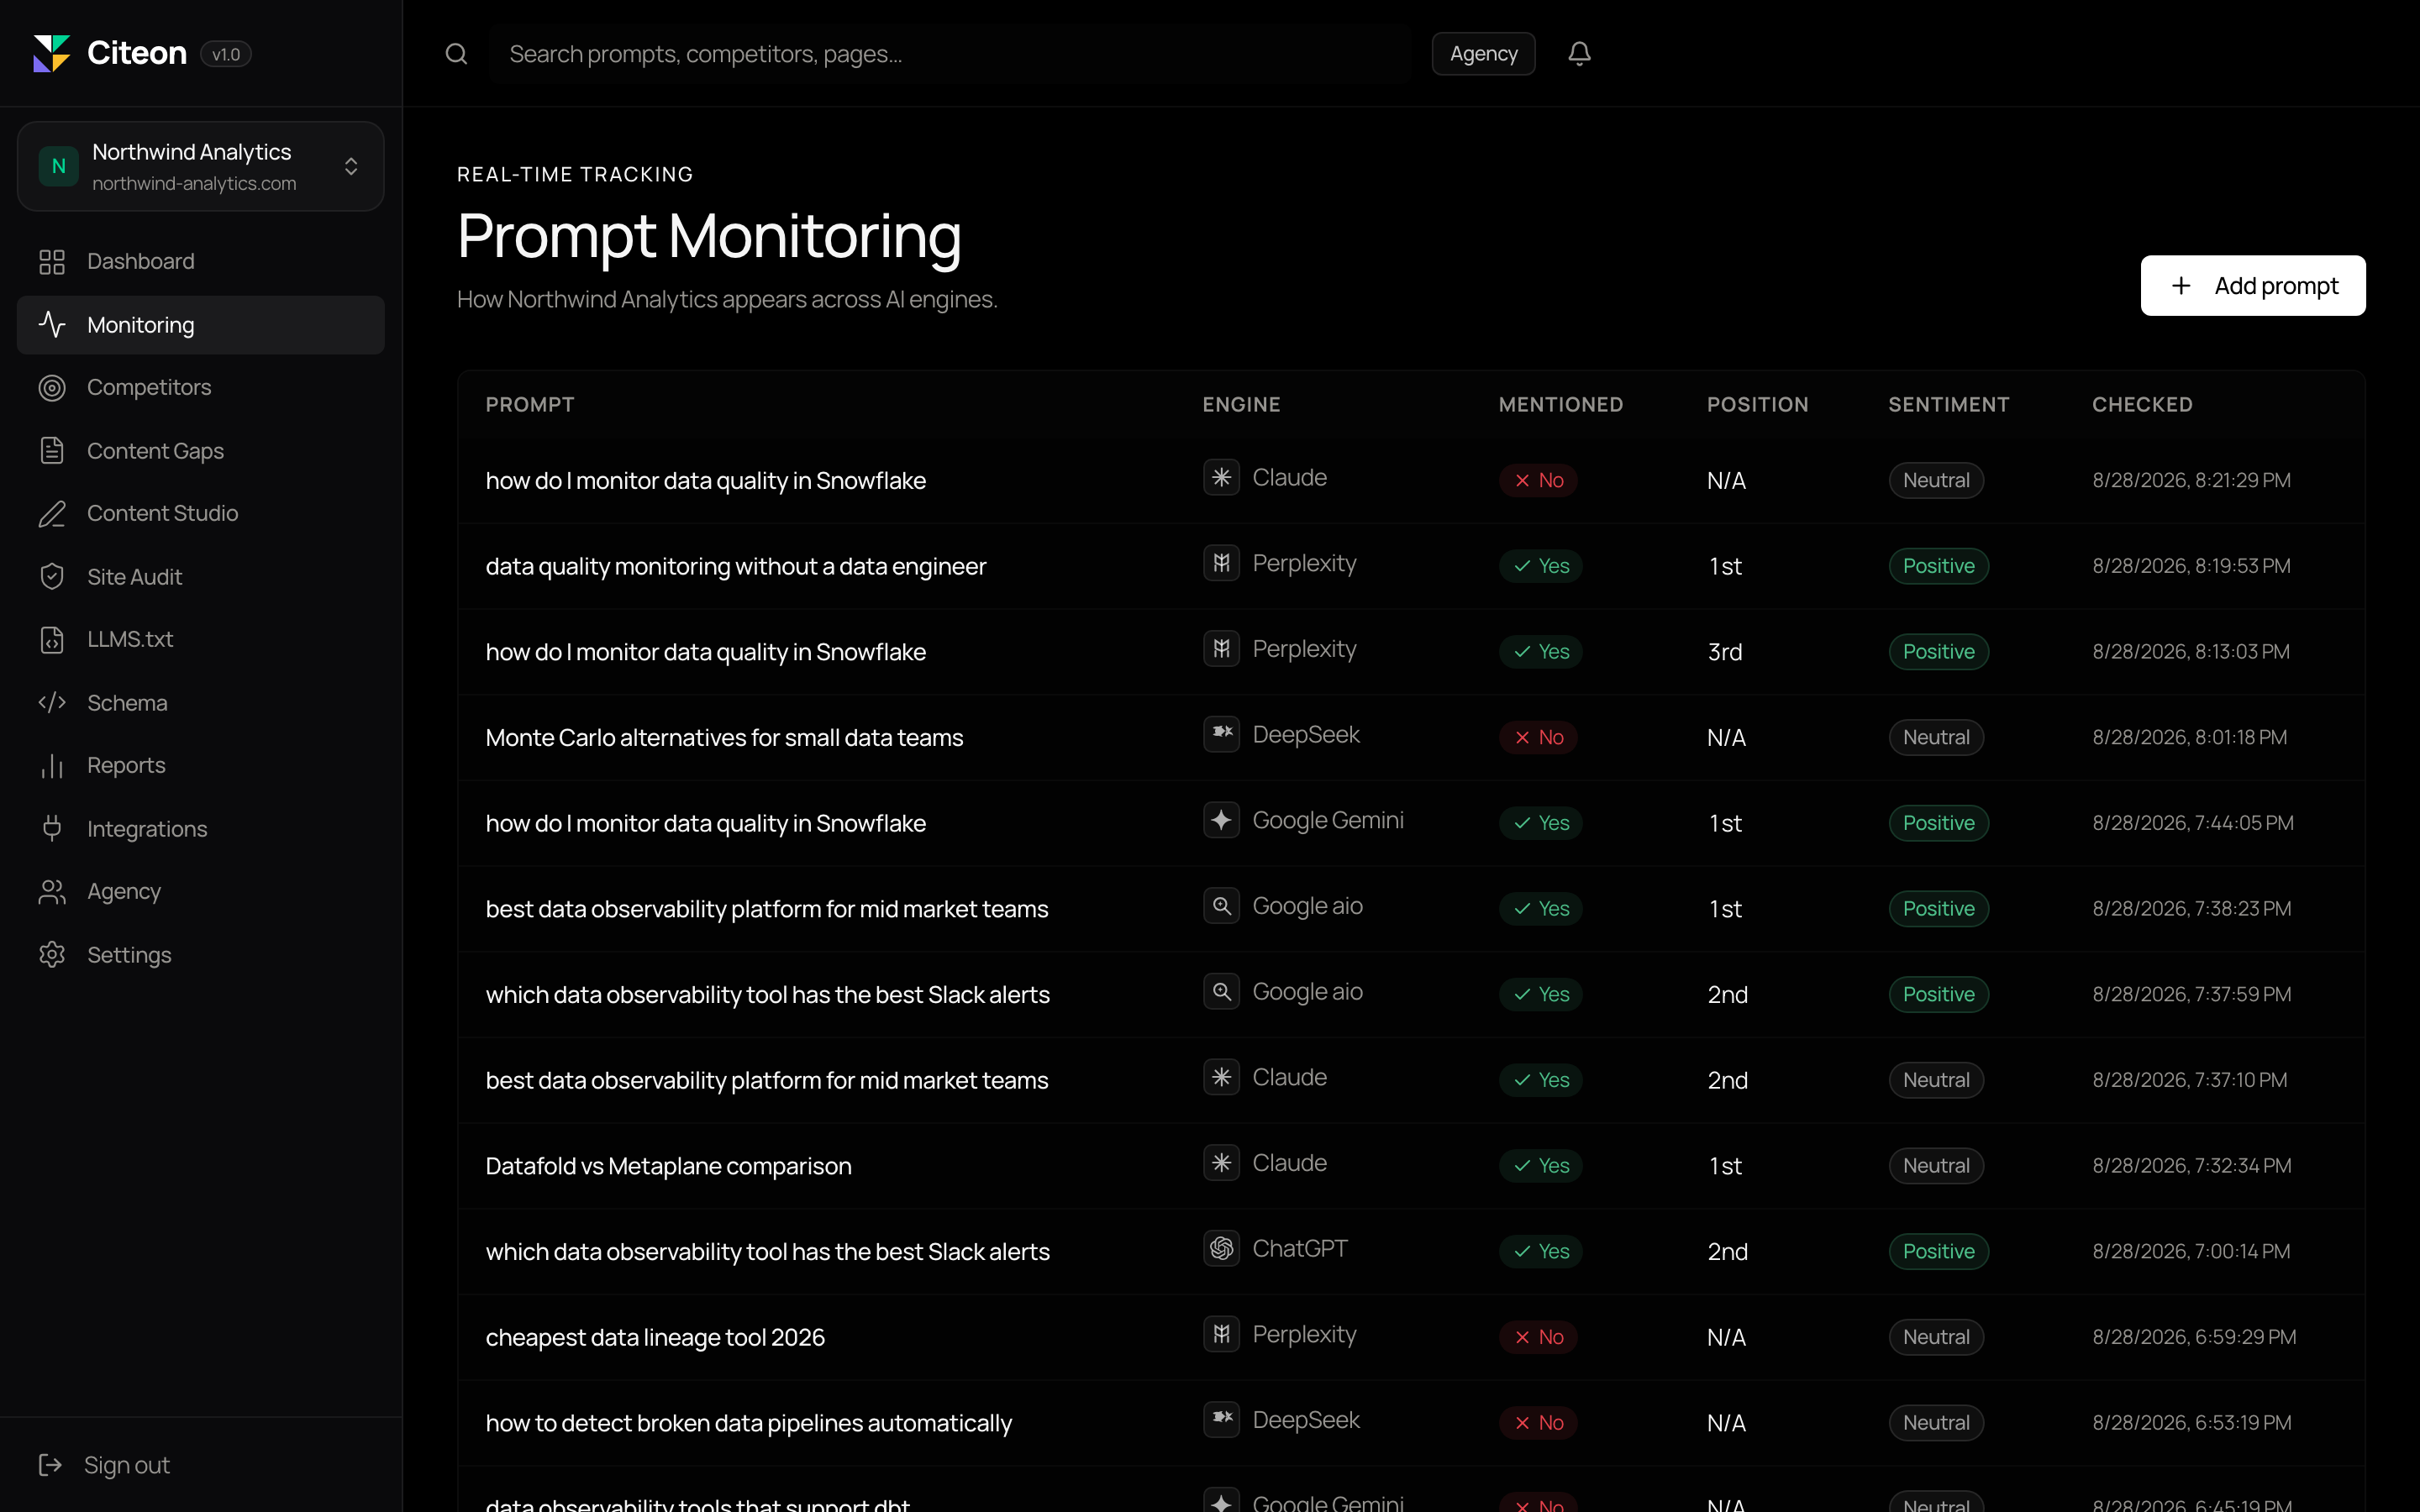2420x1512 pixels.
Task: Click the Claude icon in the first row
Action: pyautogui.click(x=1221, y=478)
